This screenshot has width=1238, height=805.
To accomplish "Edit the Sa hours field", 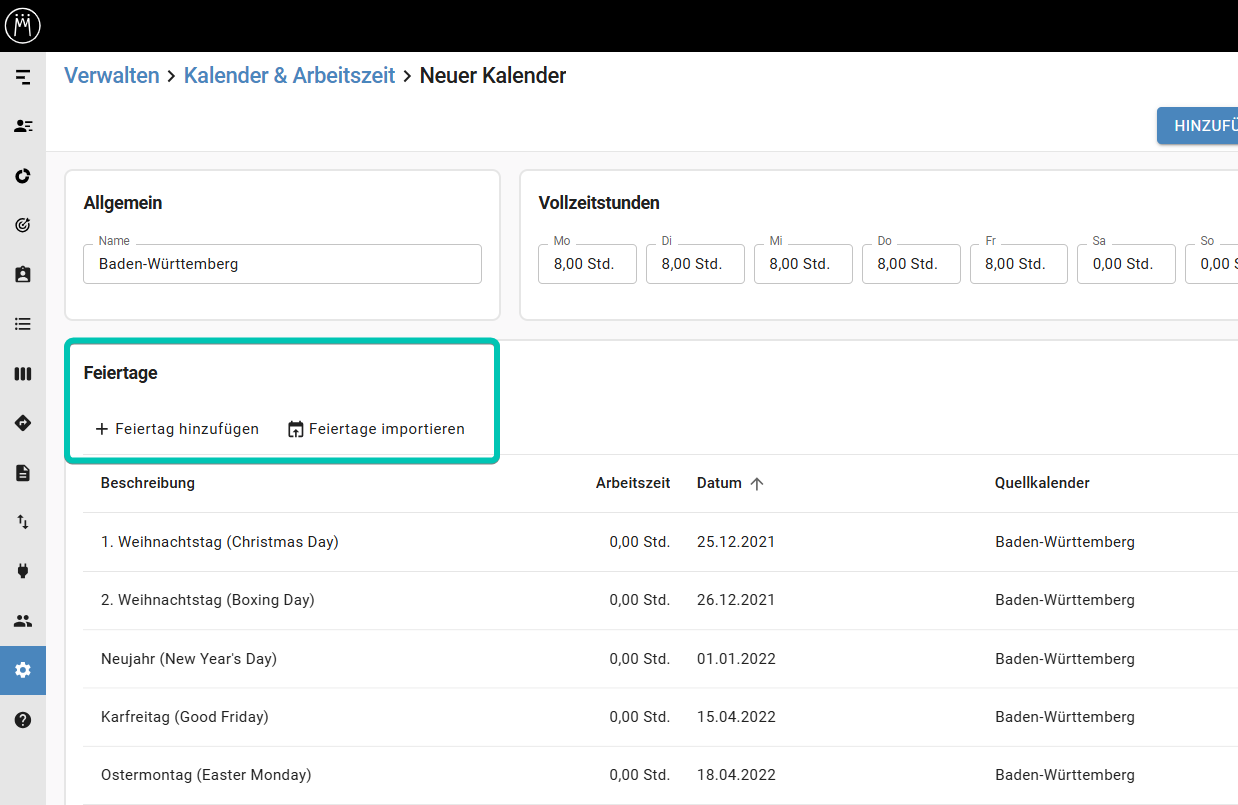I will point(1126,264).
